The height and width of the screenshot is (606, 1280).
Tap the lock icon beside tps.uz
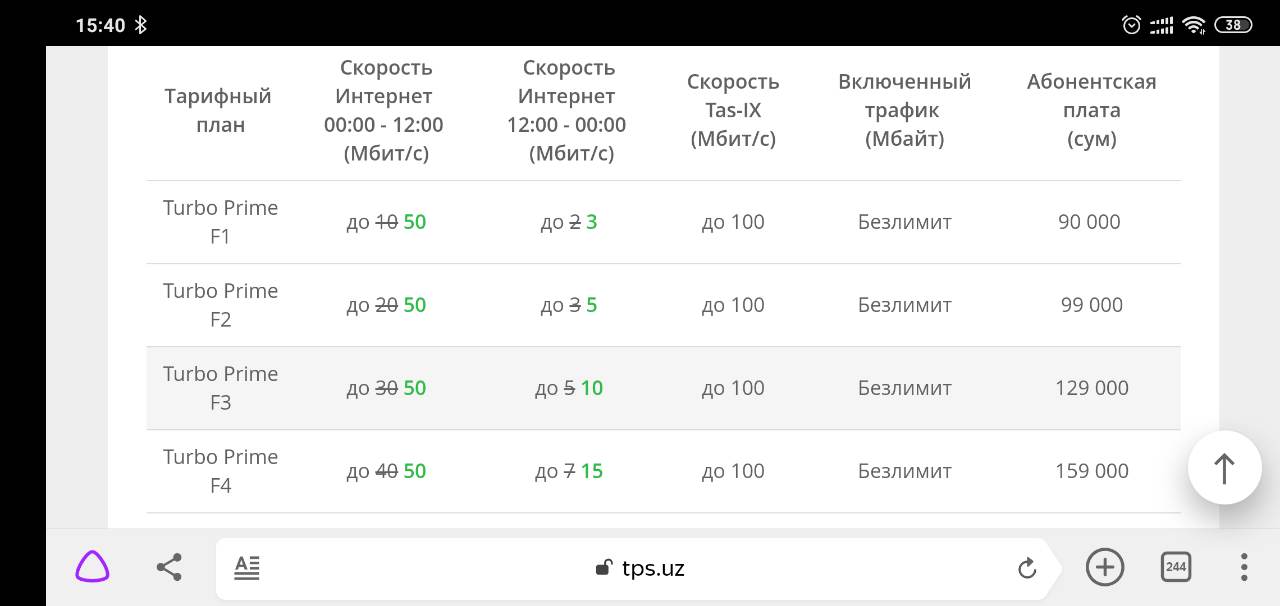(603, 568)
